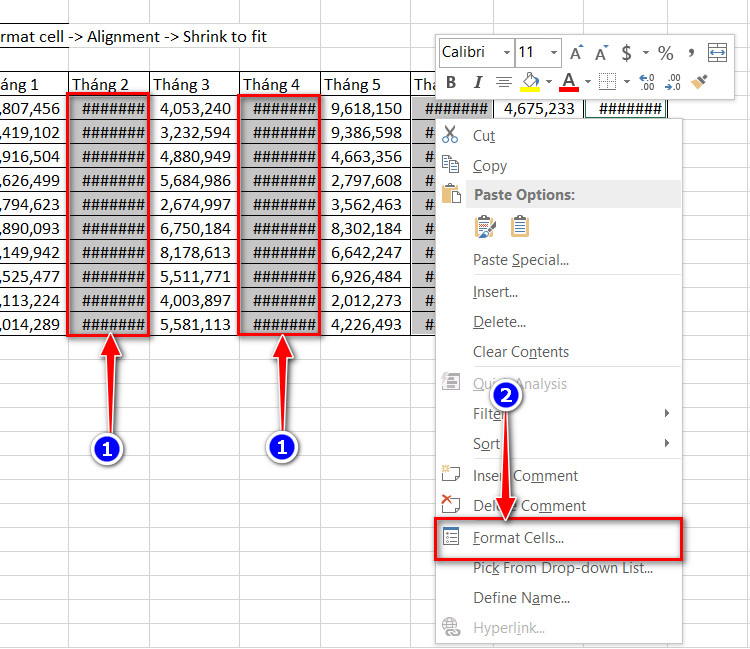Decrease font size in mini toolbar
Viewport: 750px width, 649px height.
[601, 52]
